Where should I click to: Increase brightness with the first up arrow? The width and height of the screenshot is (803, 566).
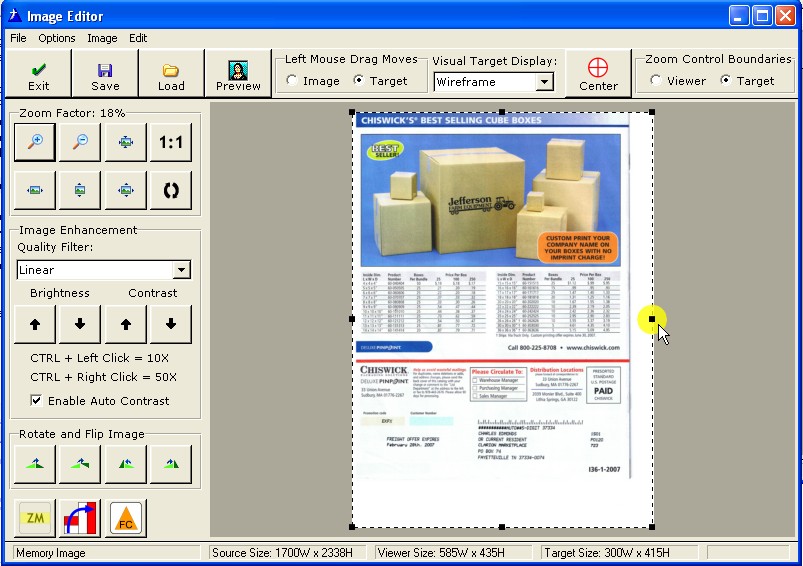tap(35, 324)
